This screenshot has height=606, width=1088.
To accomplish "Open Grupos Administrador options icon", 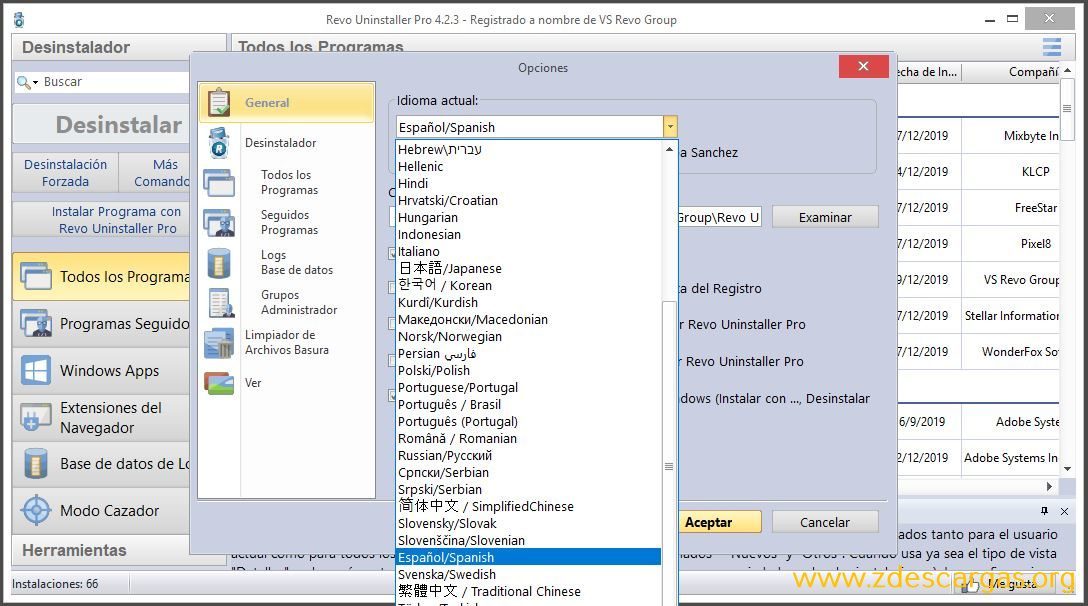I will tap(222, 303).
